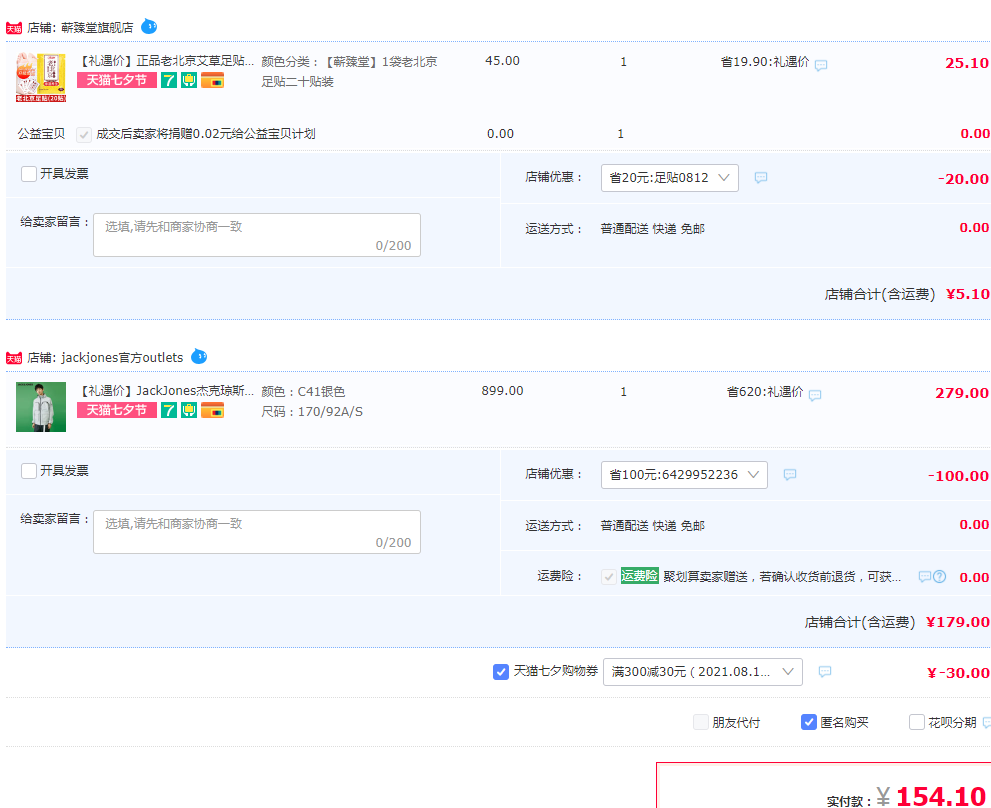Open the Wangwang chat icon for 蕲臻堂旗舰店

tap(149, 27)
